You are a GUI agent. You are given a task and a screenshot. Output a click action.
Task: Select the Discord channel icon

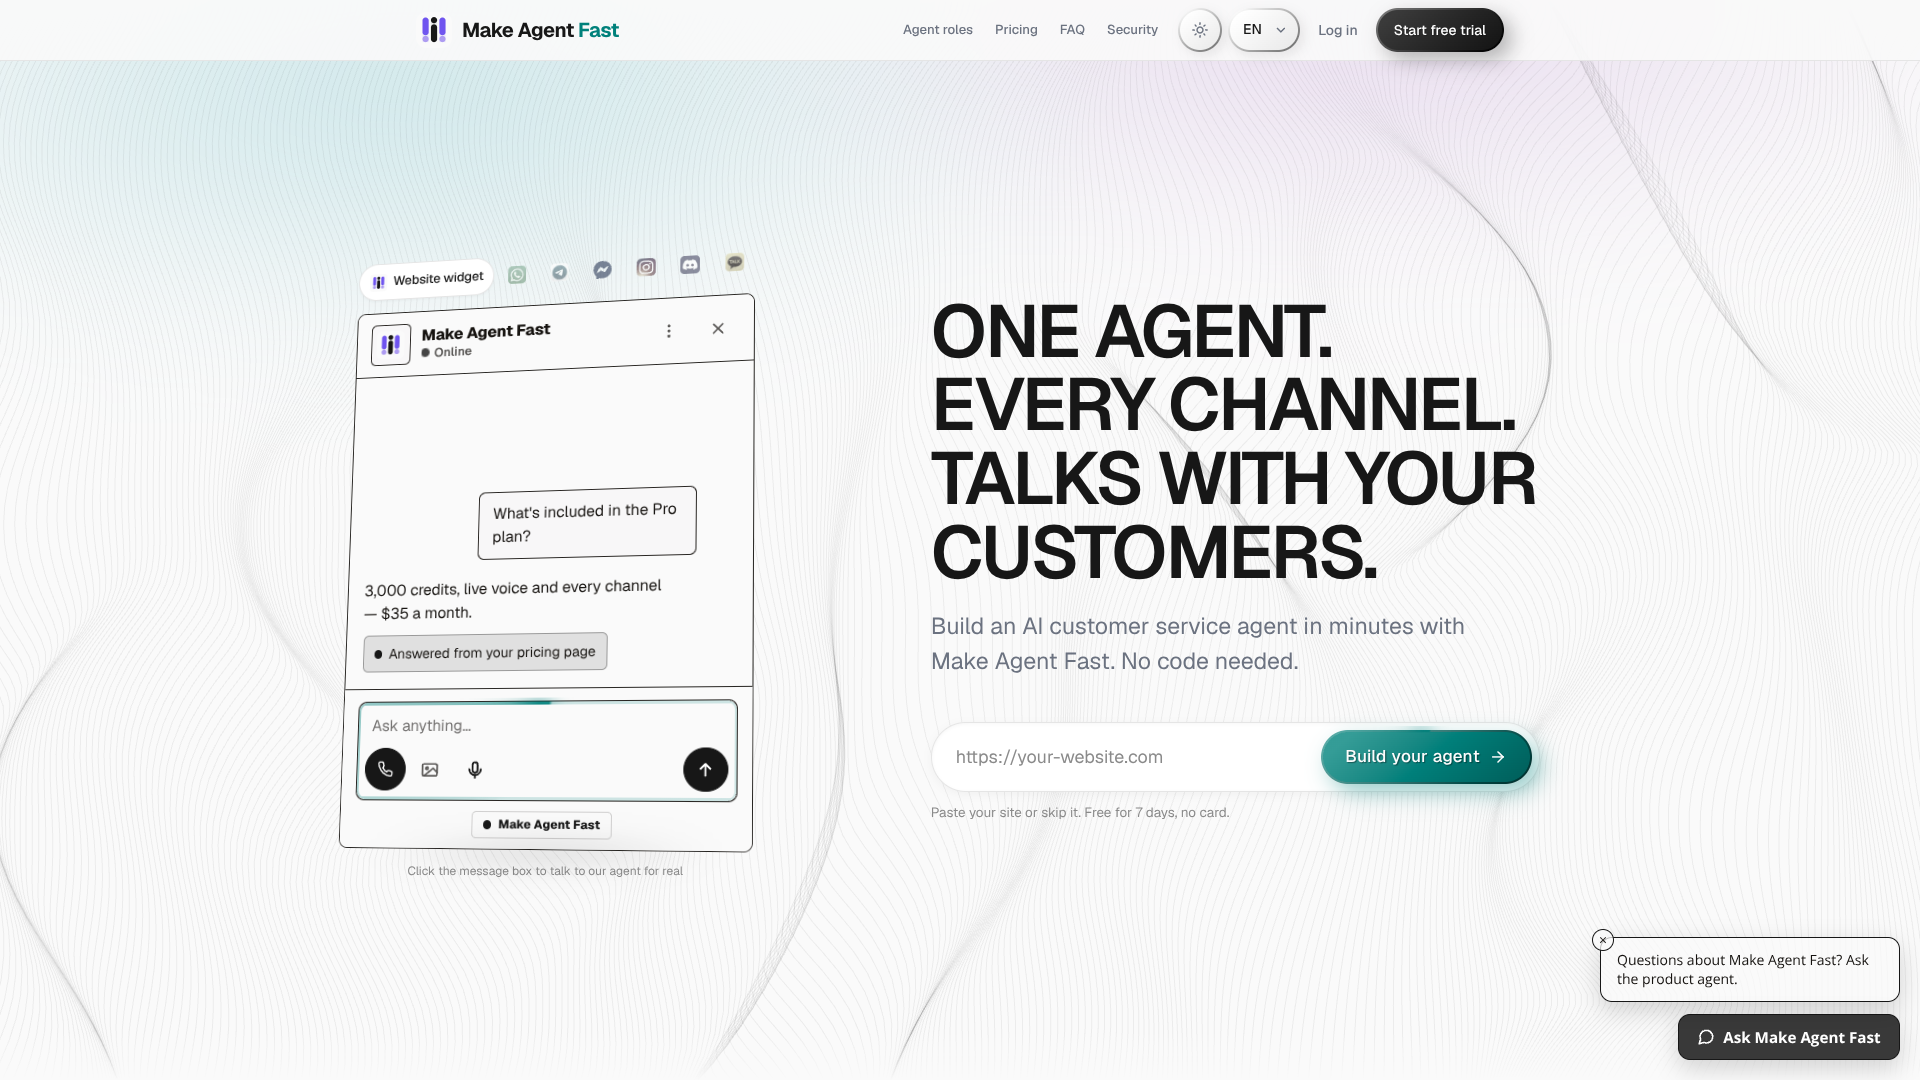click(690, 265)
